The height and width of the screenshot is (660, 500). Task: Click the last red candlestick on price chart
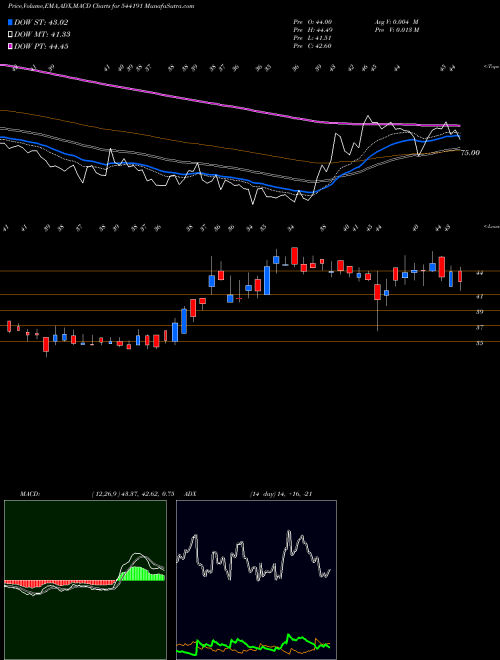[460, 277]
